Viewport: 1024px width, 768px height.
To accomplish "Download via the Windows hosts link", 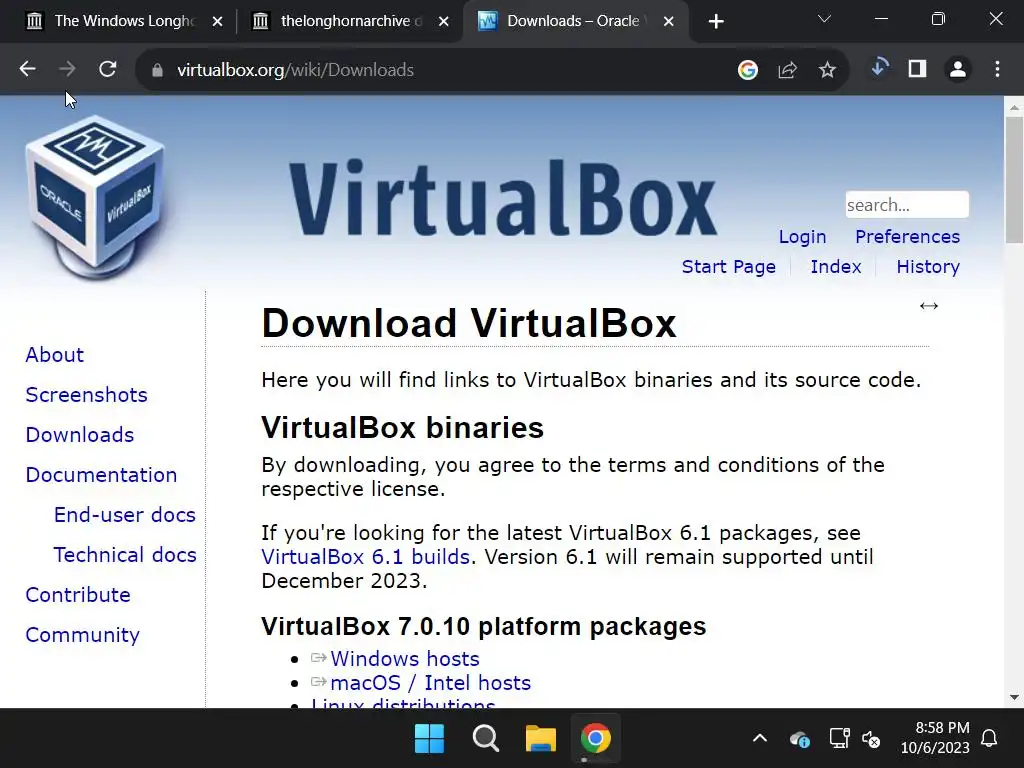I will 405,658.
